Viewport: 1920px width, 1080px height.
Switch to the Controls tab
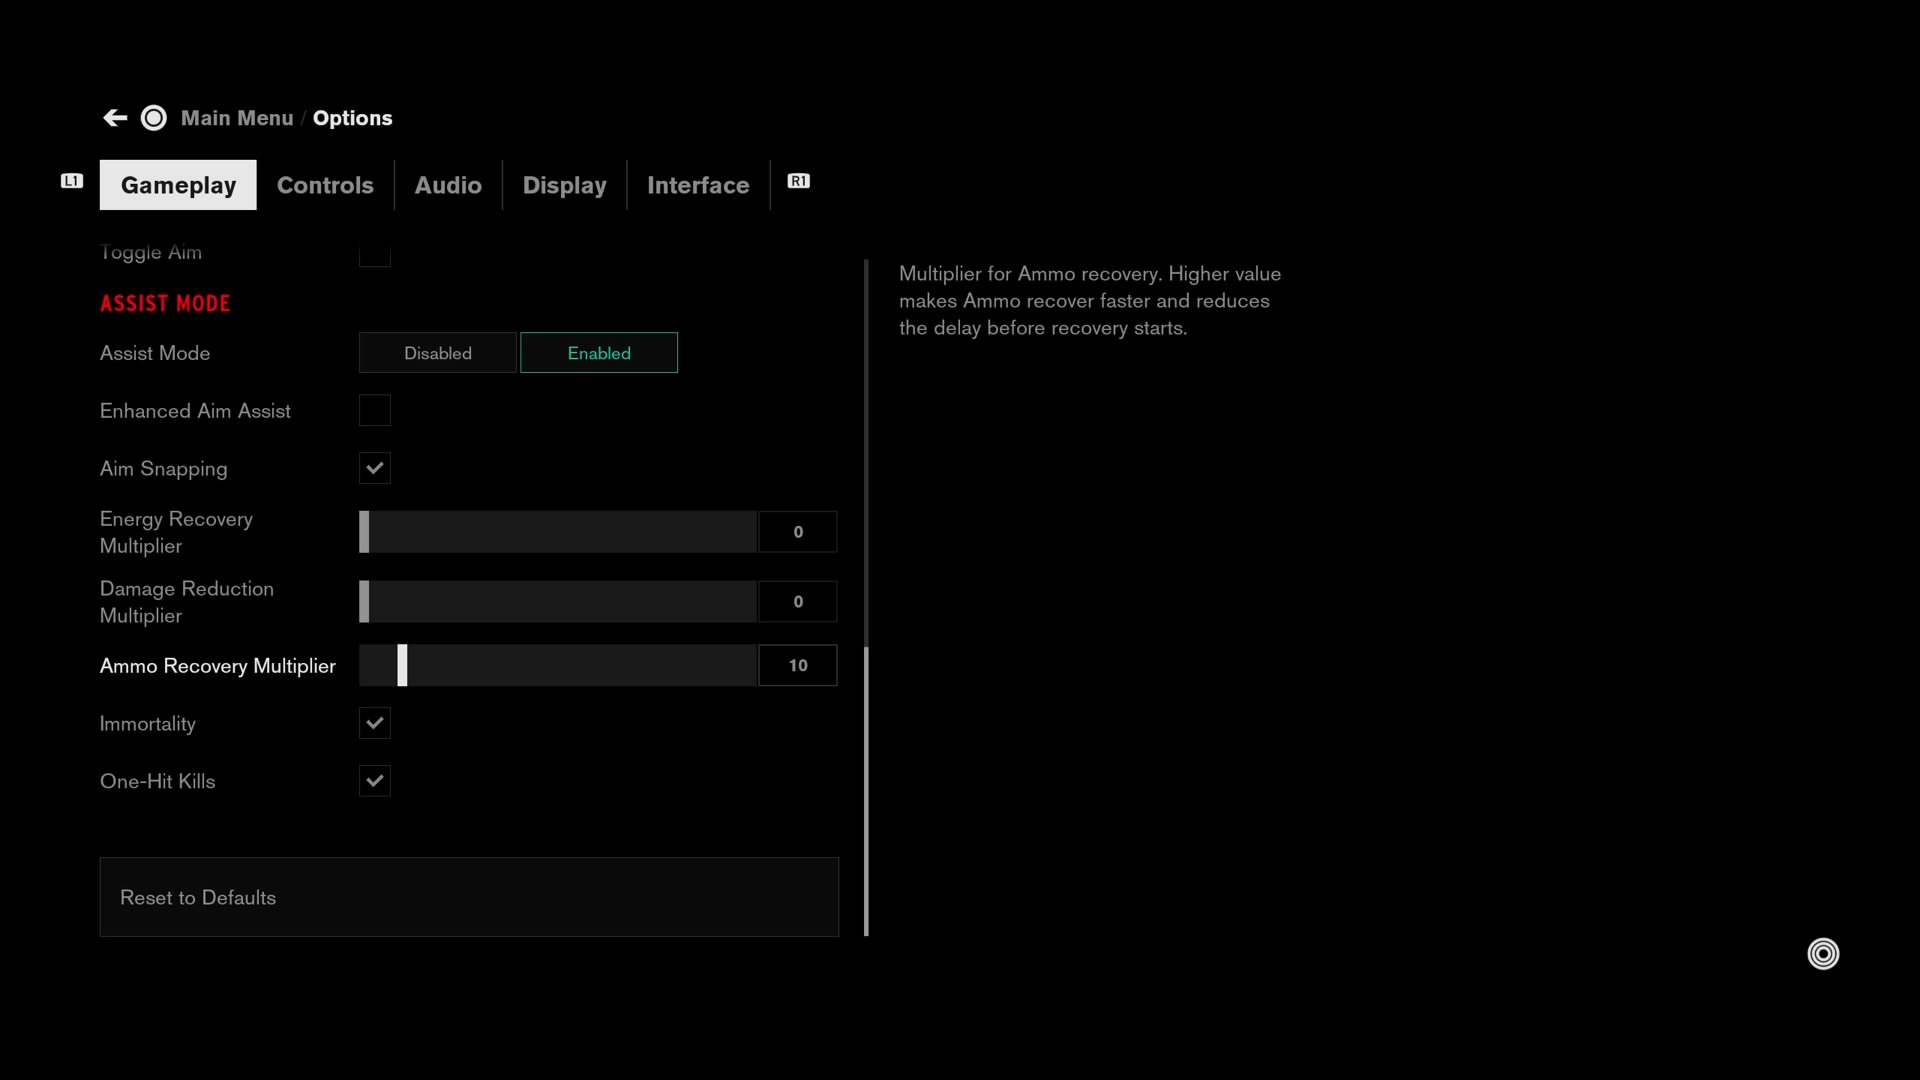click(325, 186)
